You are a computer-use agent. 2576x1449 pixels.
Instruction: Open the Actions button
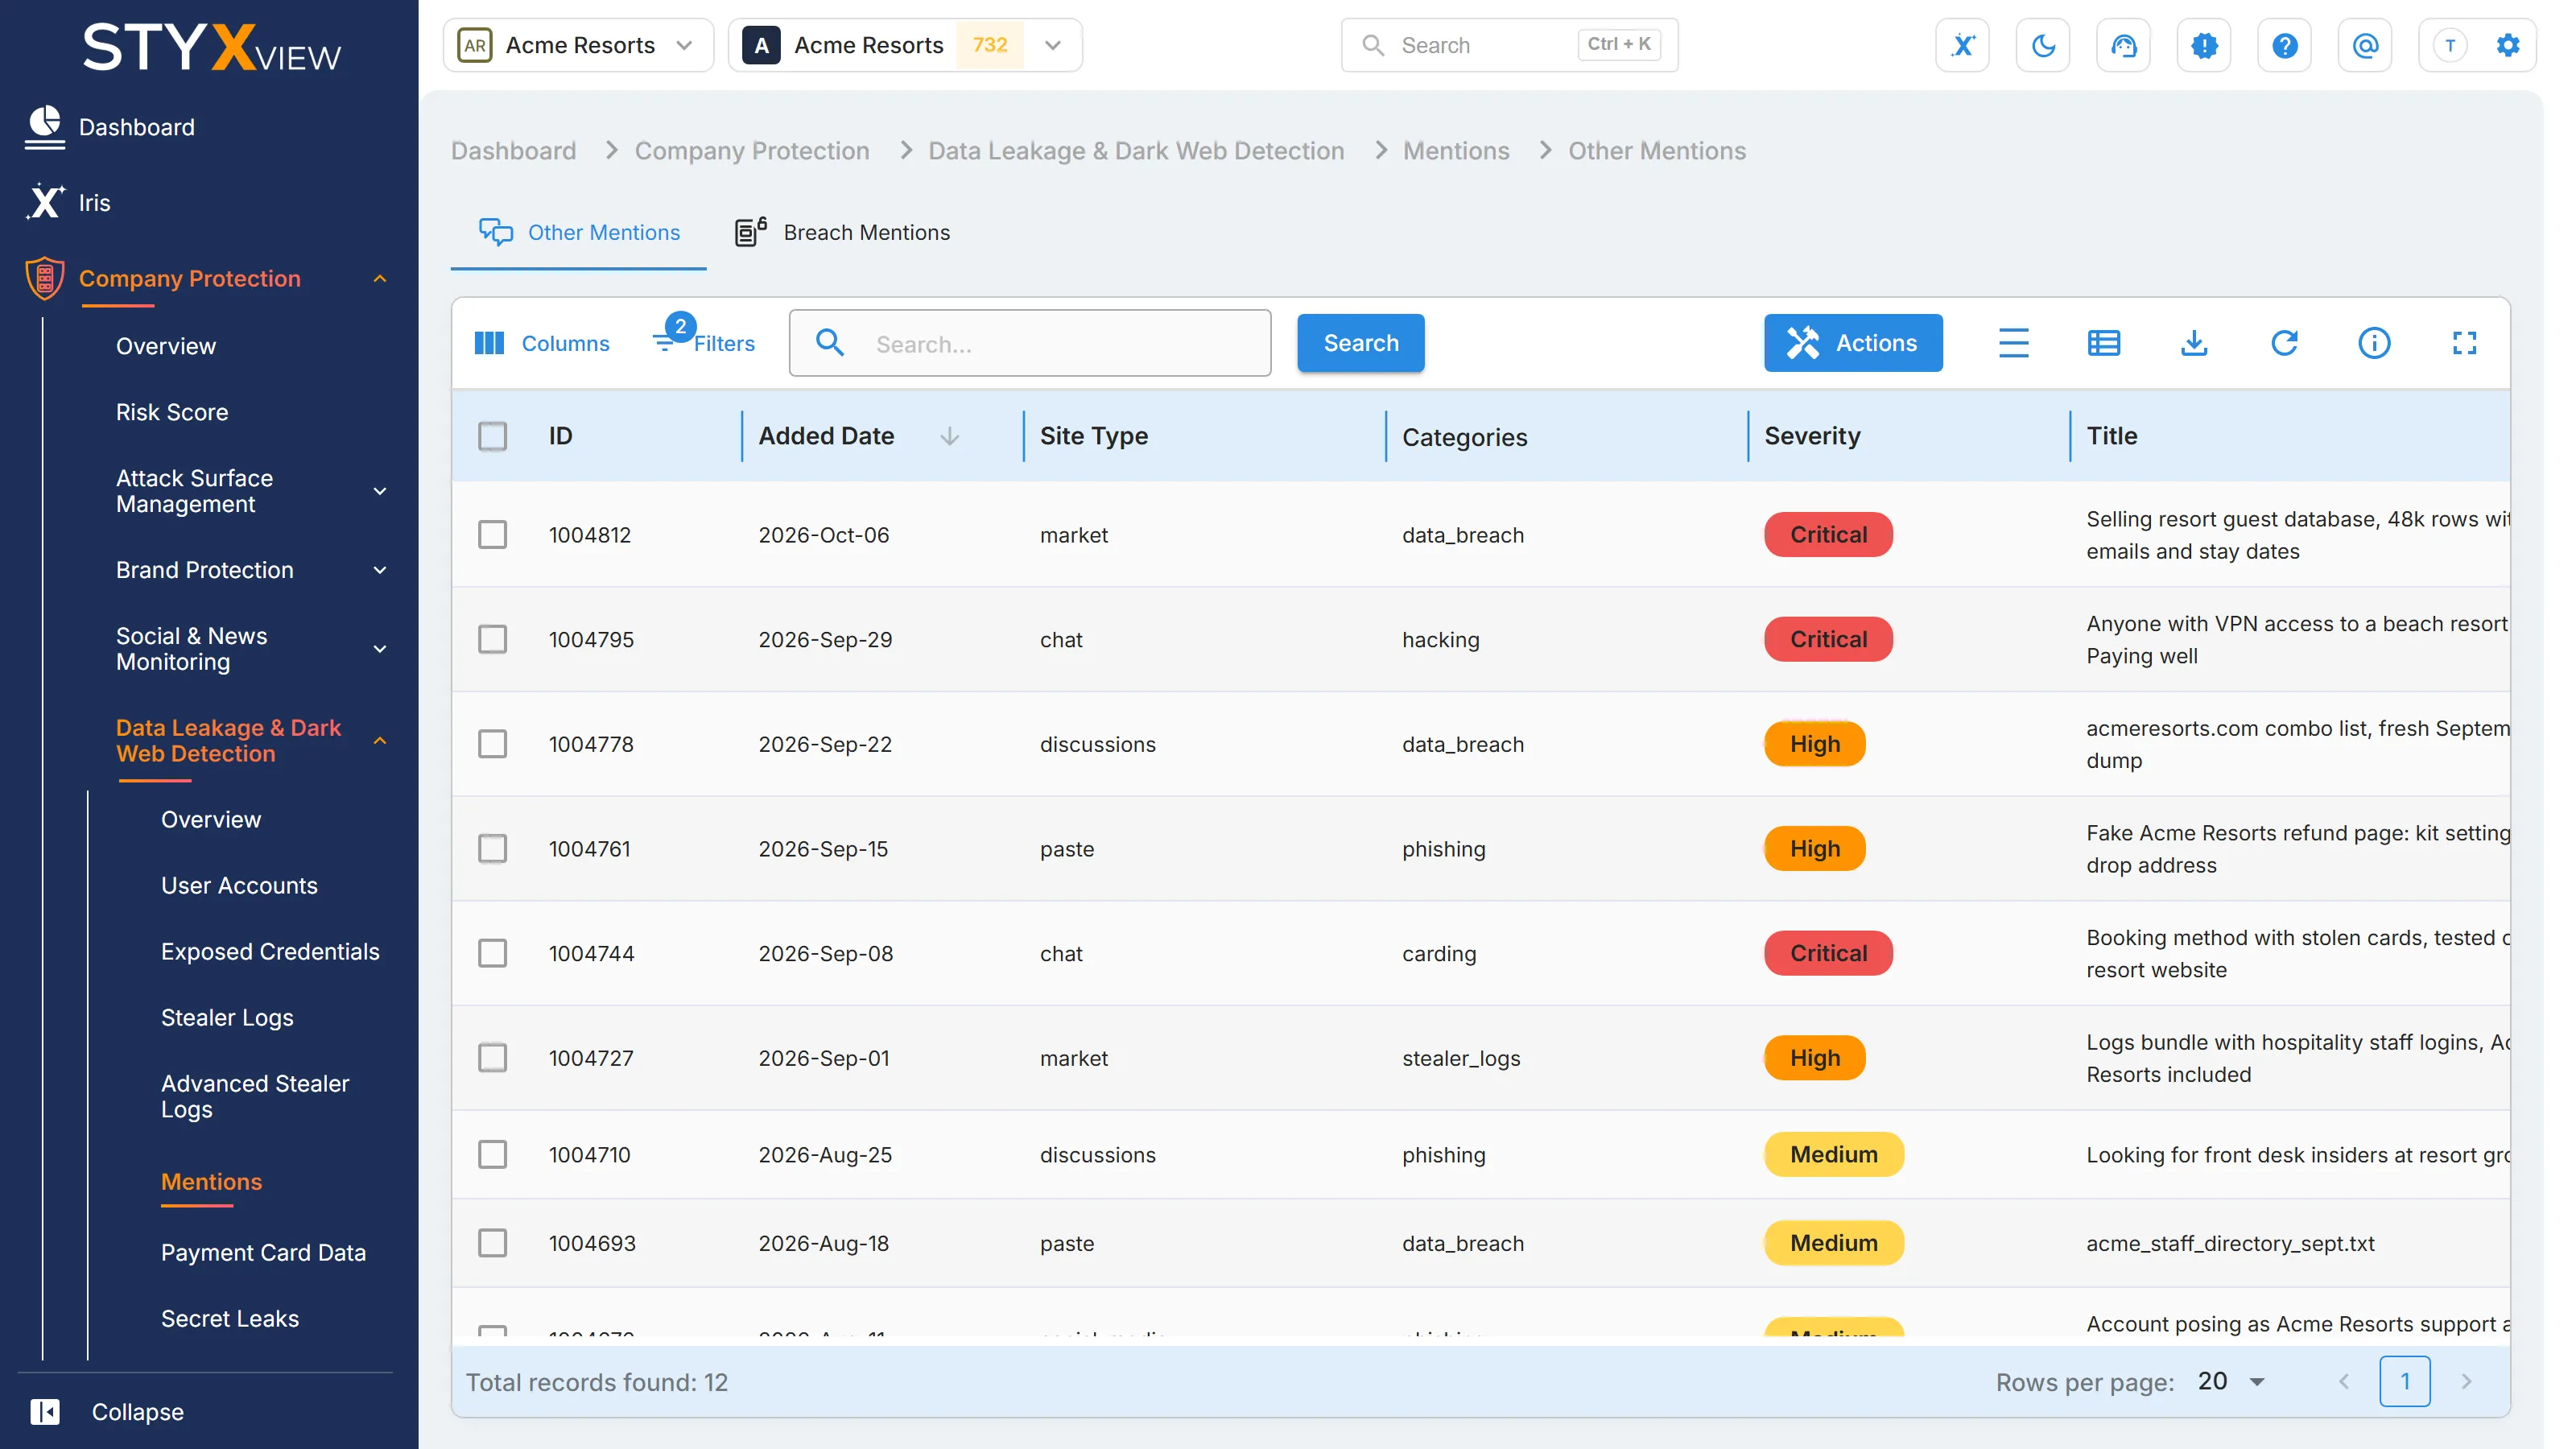tap(1852, 343)
